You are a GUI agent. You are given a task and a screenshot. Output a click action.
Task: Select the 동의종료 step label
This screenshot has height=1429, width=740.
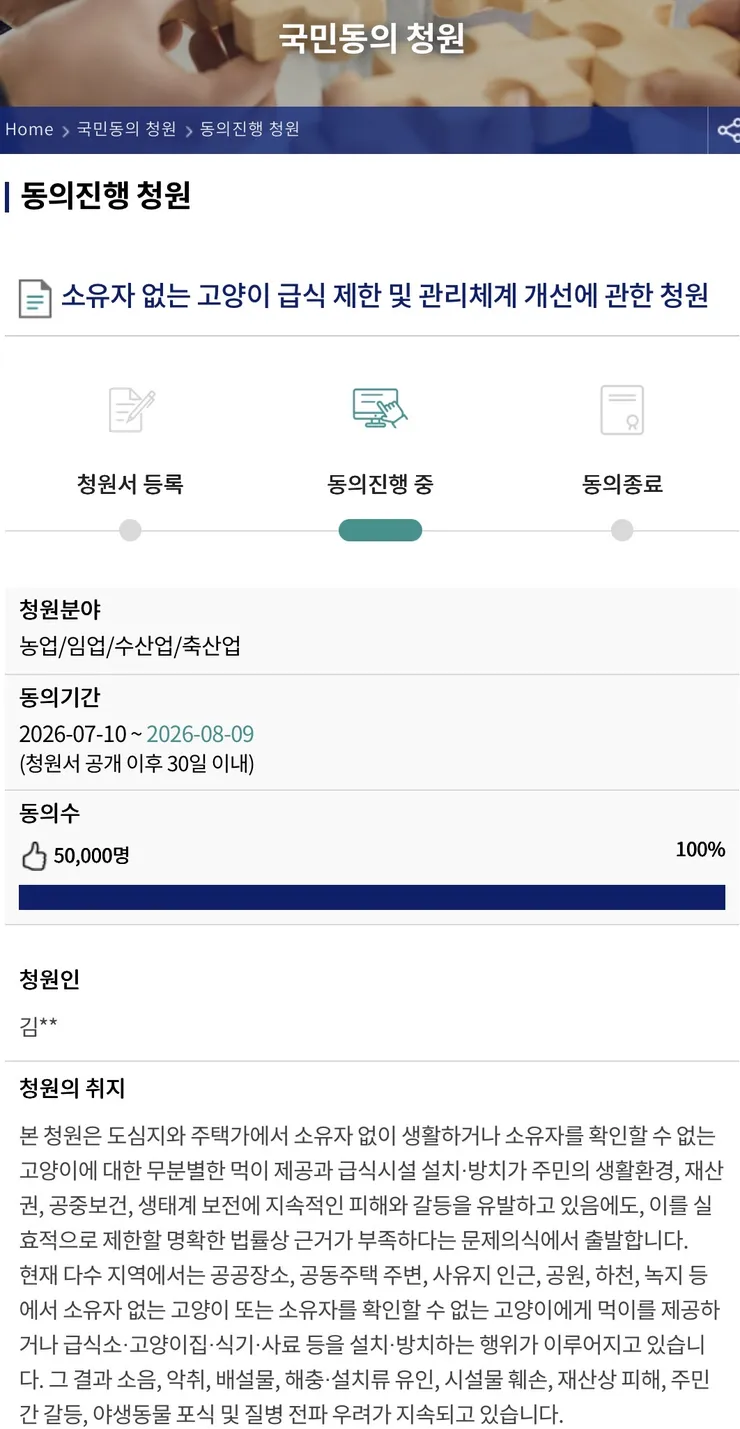(622, 485)
